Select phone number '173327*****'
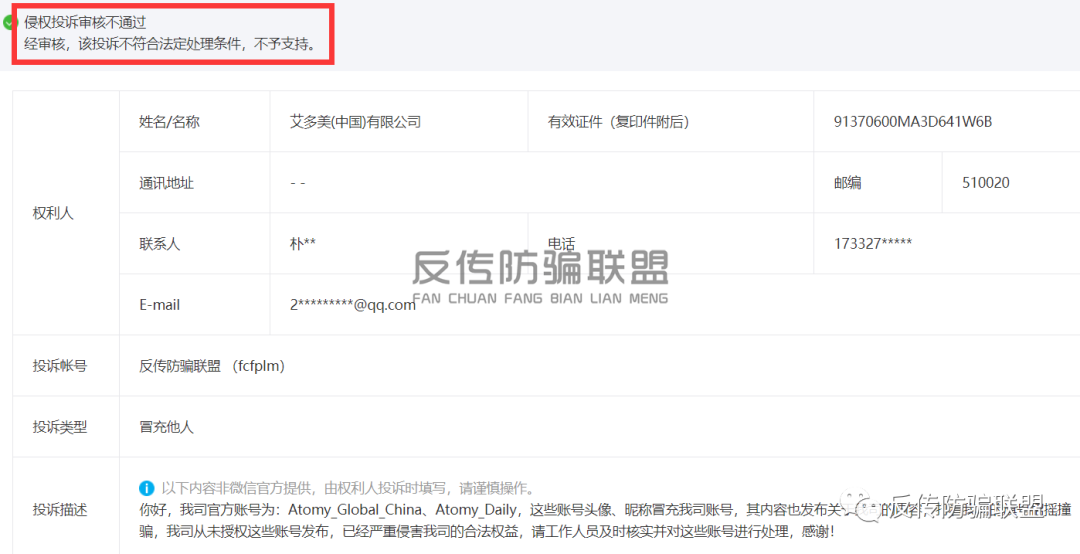 tap(873, 244)
